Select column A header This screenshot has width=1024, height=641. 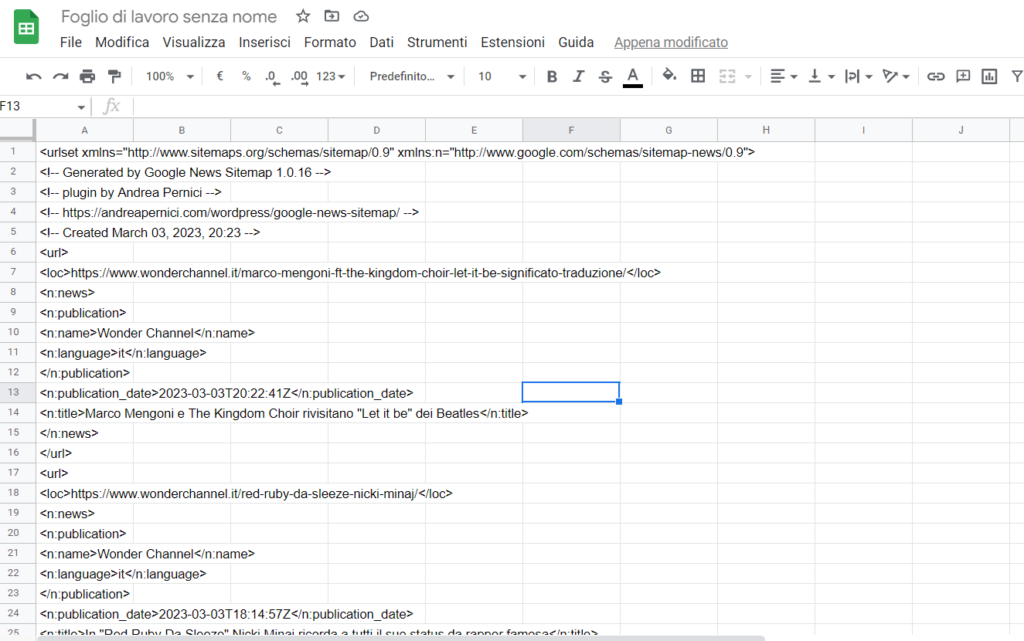(84, 131)
